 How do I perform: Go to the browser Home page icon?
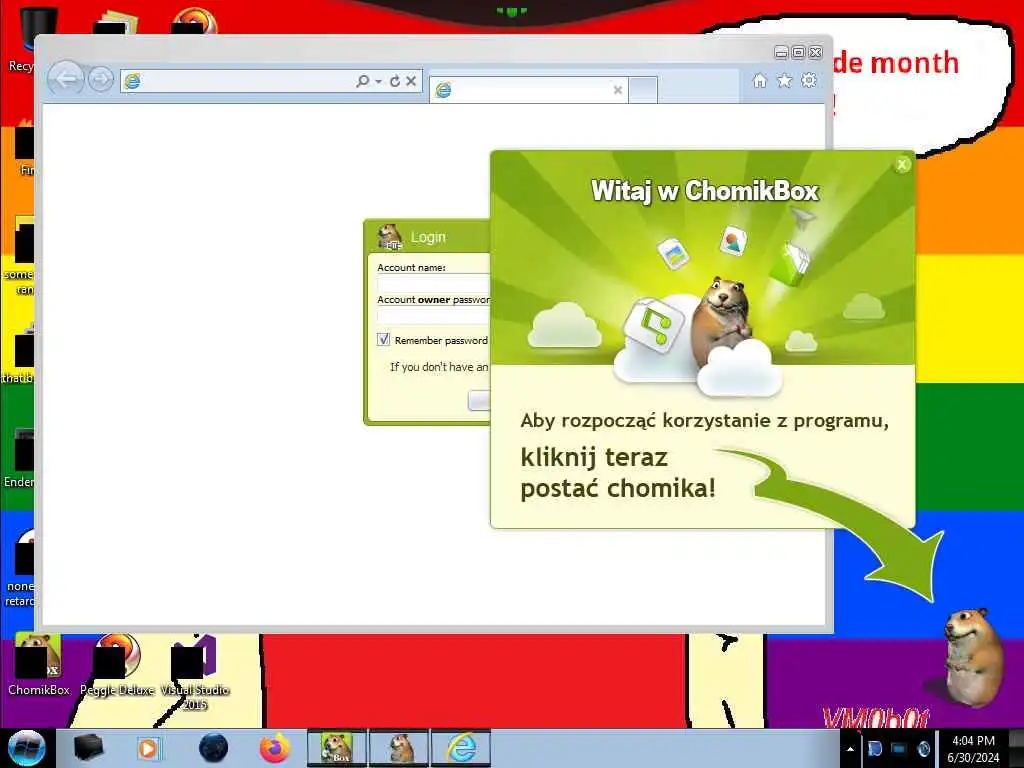[760, 80]
